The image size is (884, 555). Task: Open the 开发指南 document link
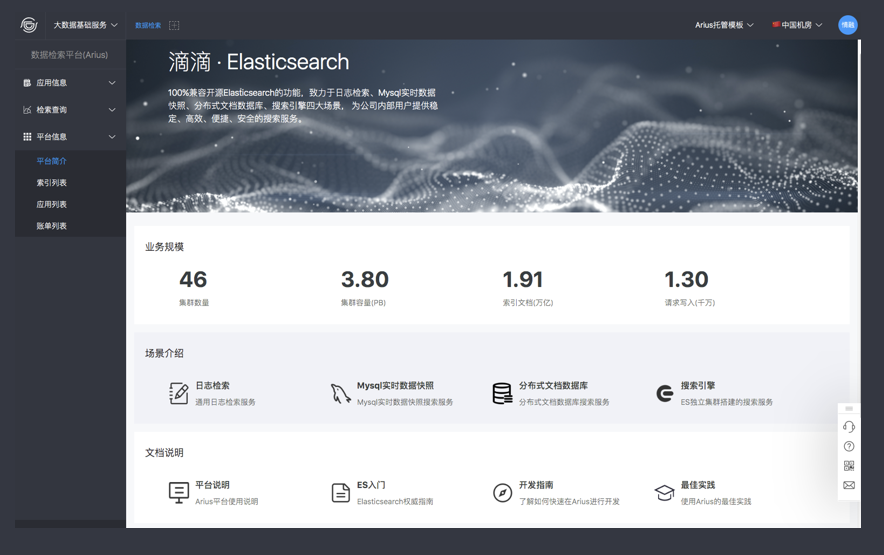pos(536,485)
